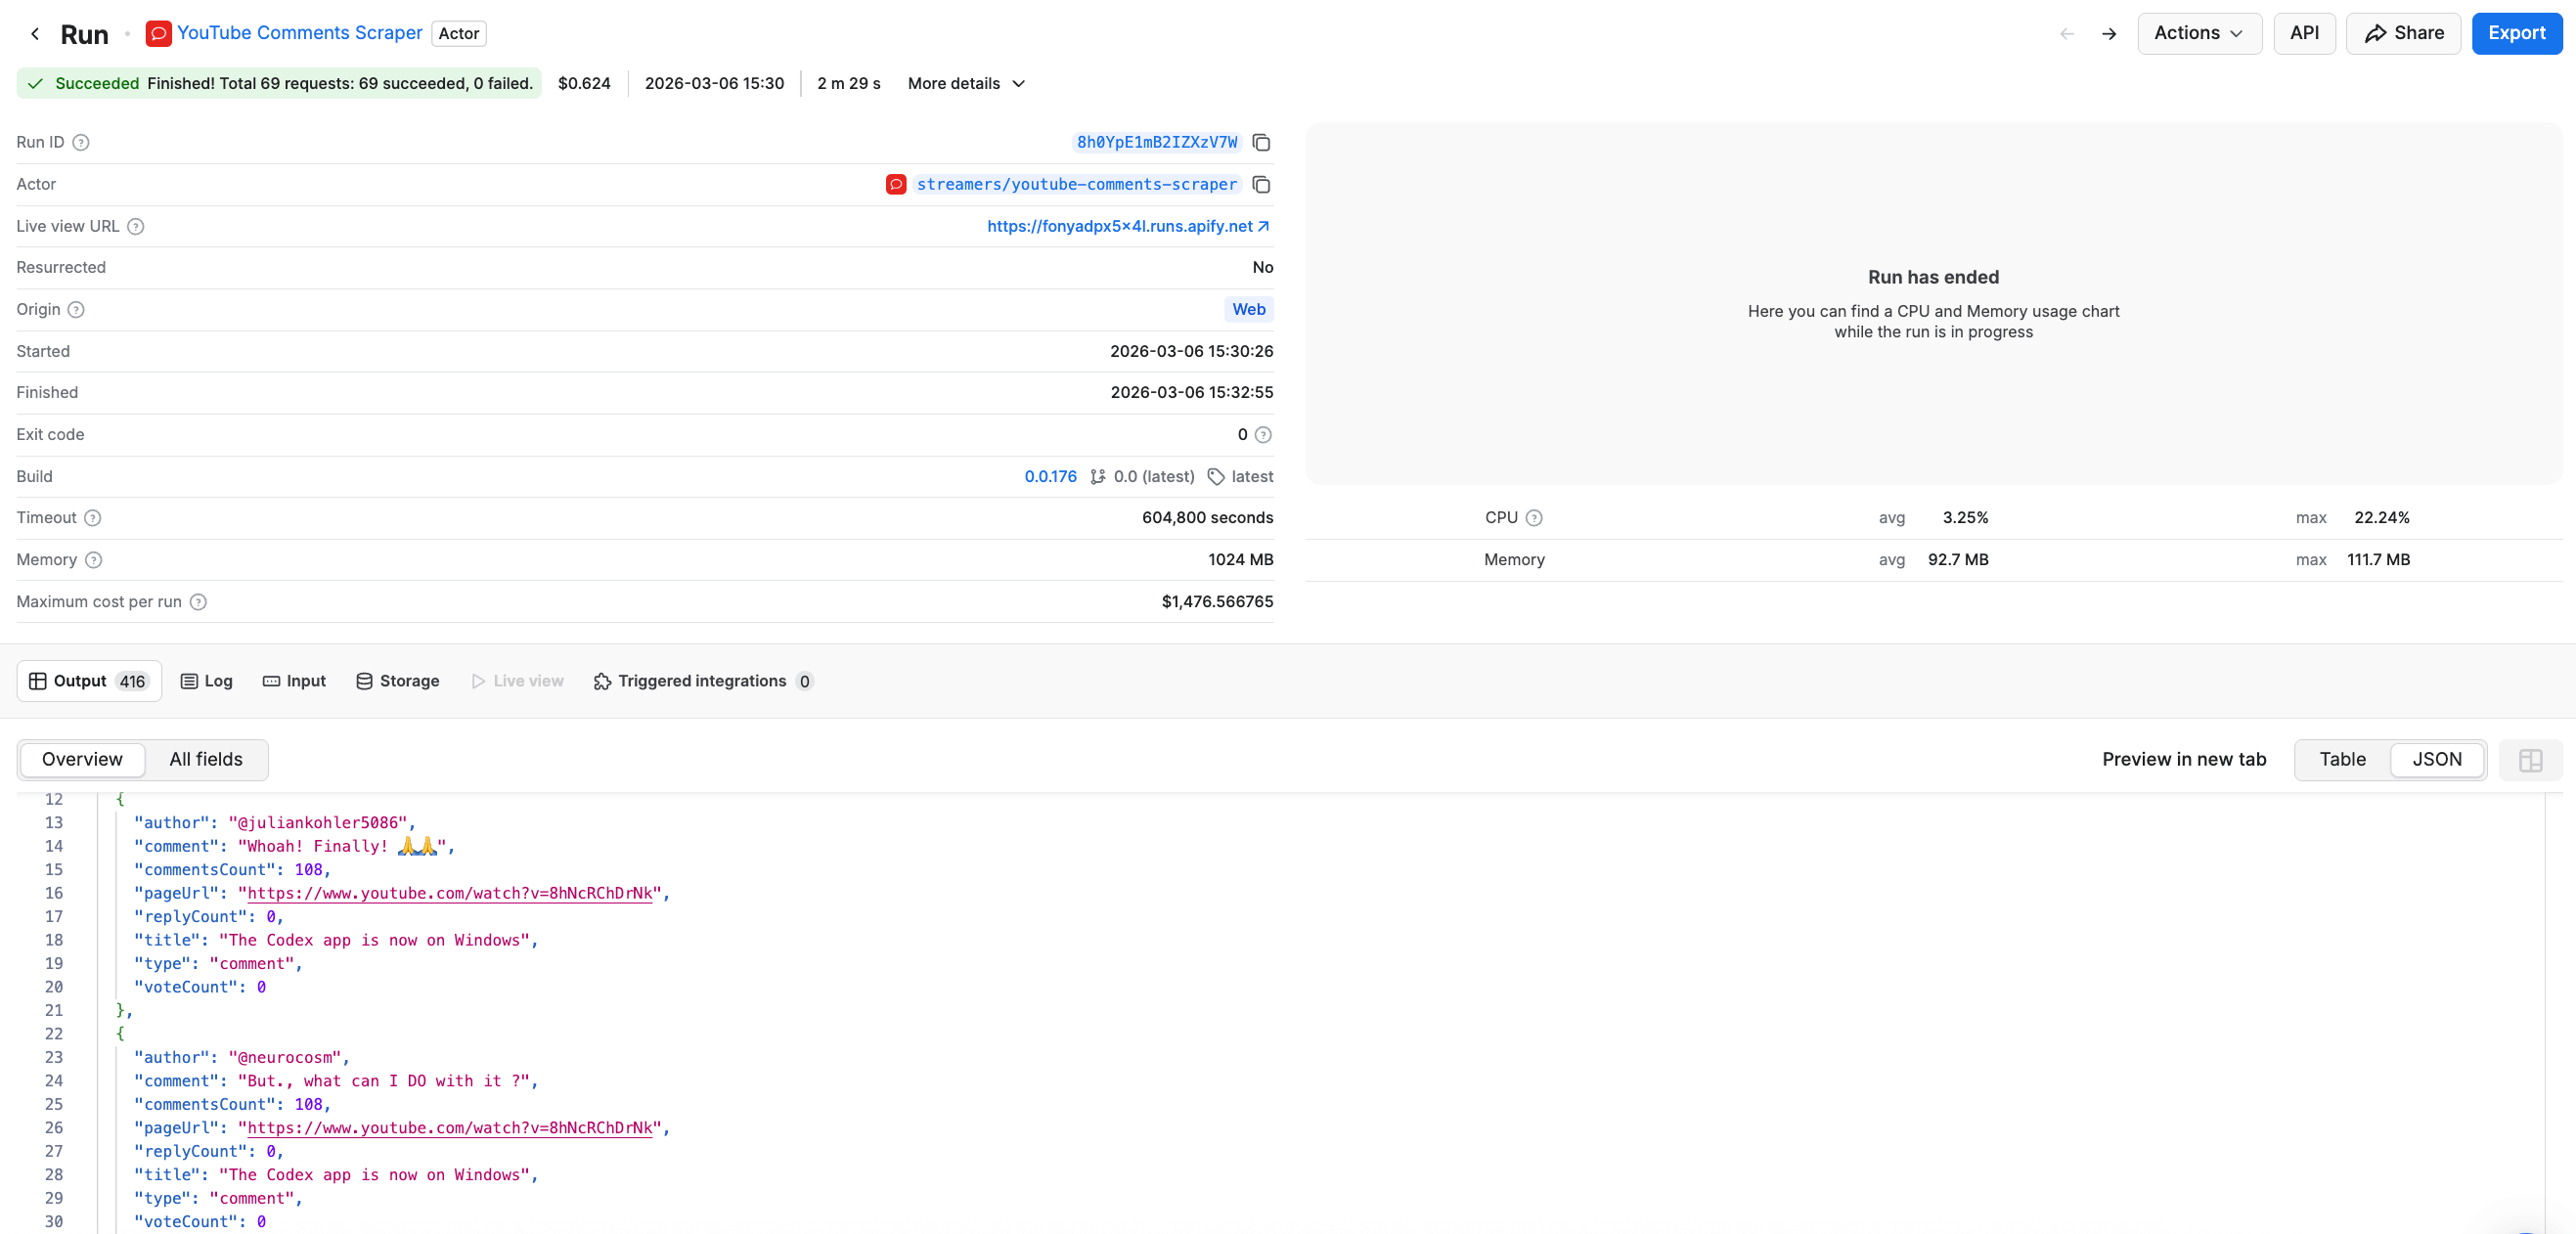Click the Timeout help icon

[x=93, y=518]
